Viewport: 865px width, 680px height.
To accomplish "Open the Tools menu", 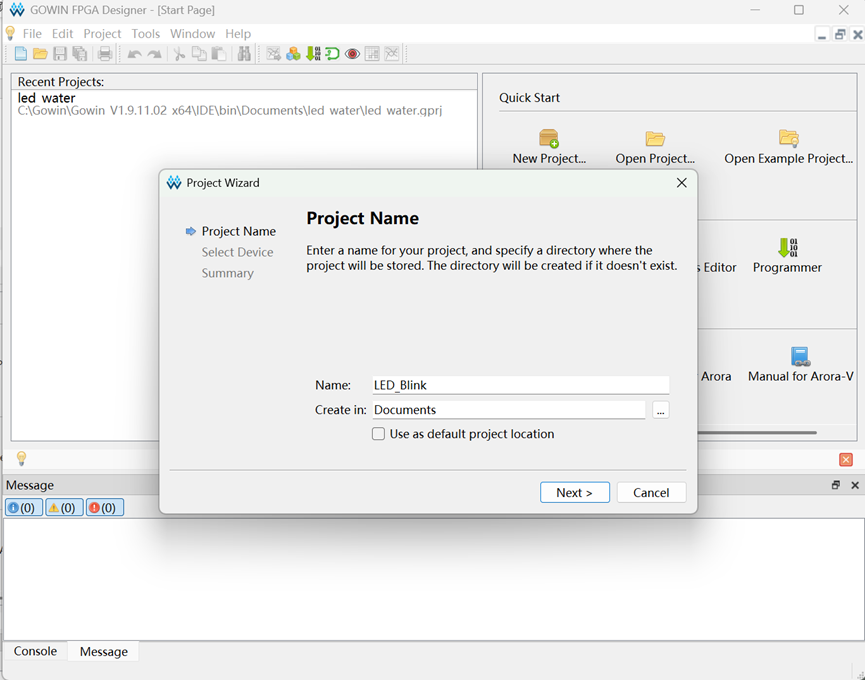I will click(146, 34).
